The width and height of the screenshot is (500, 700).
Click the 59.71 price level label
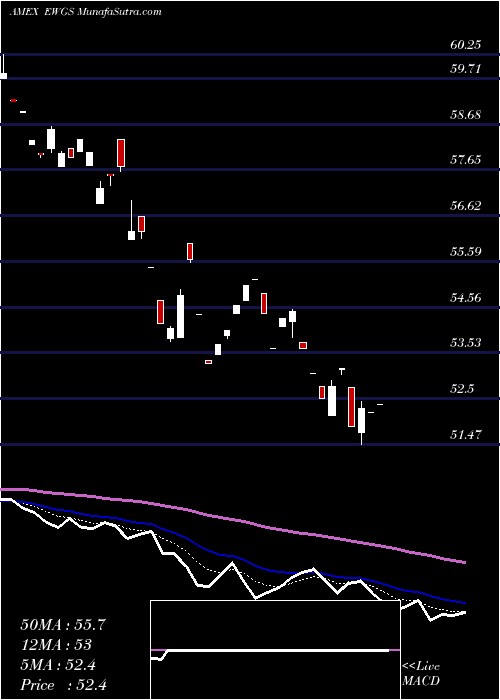466,69
